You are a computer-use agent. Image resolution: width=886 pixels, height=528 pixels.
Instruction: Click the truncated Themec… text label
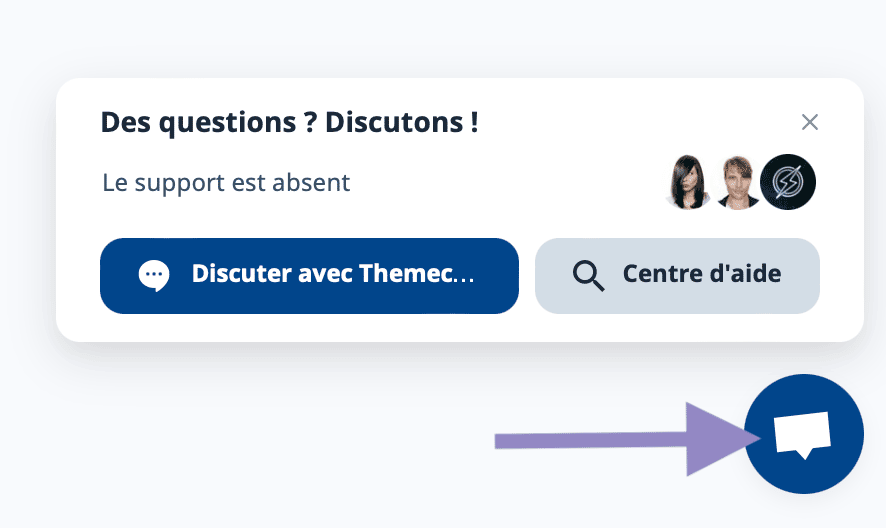coord(417,274)
